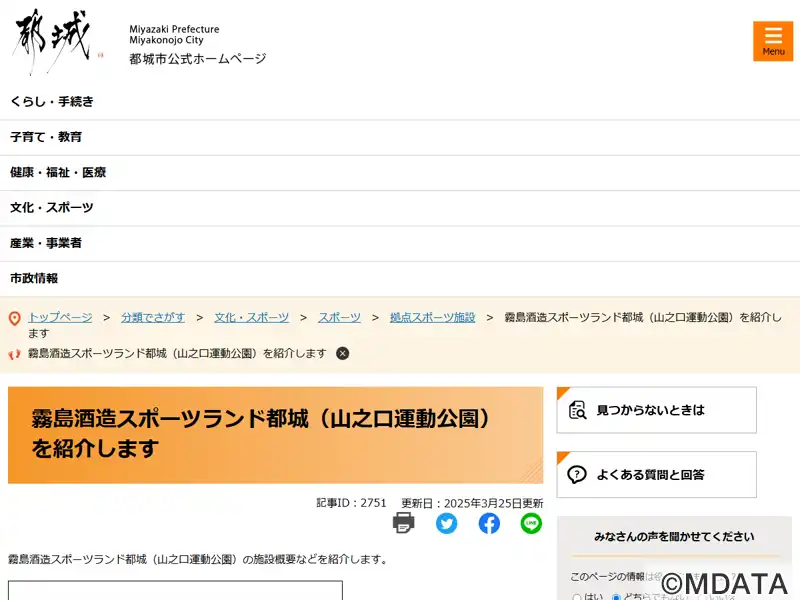Click the footprints history icon
The image size is (800, 600).
click(x=14, y=354)
